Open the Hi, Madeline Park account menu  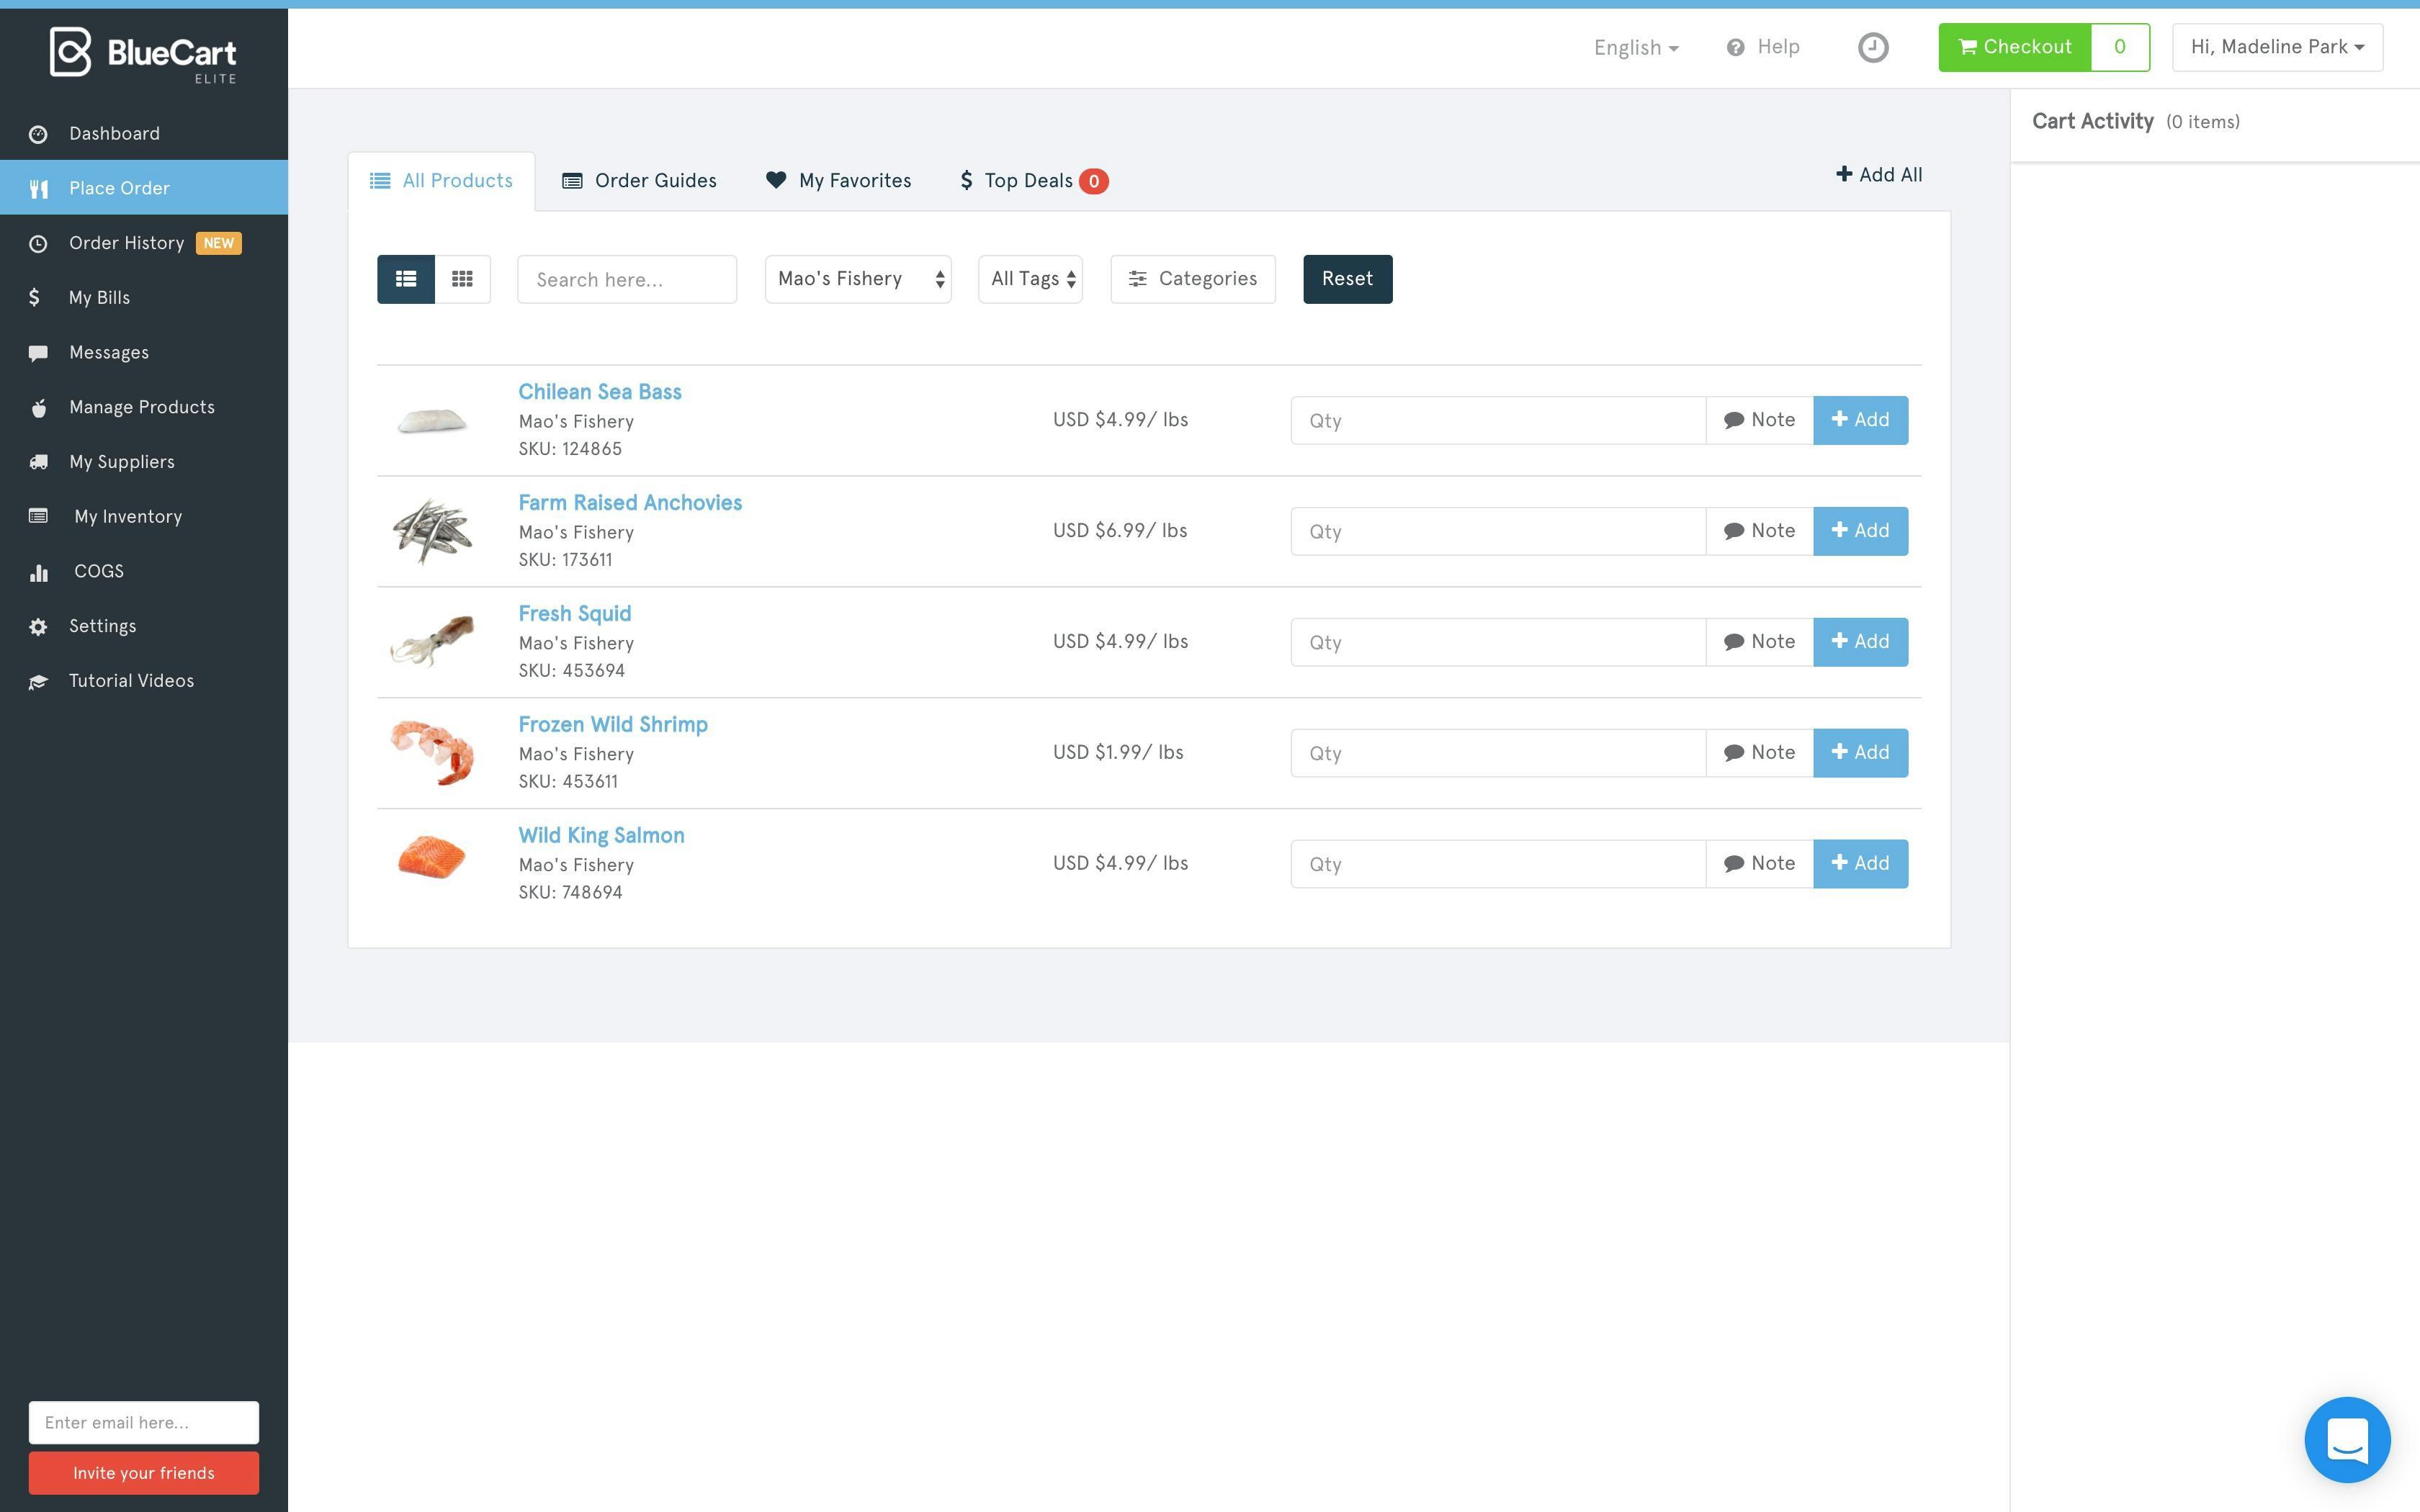pyautogui.click(x=2276, y=47)
